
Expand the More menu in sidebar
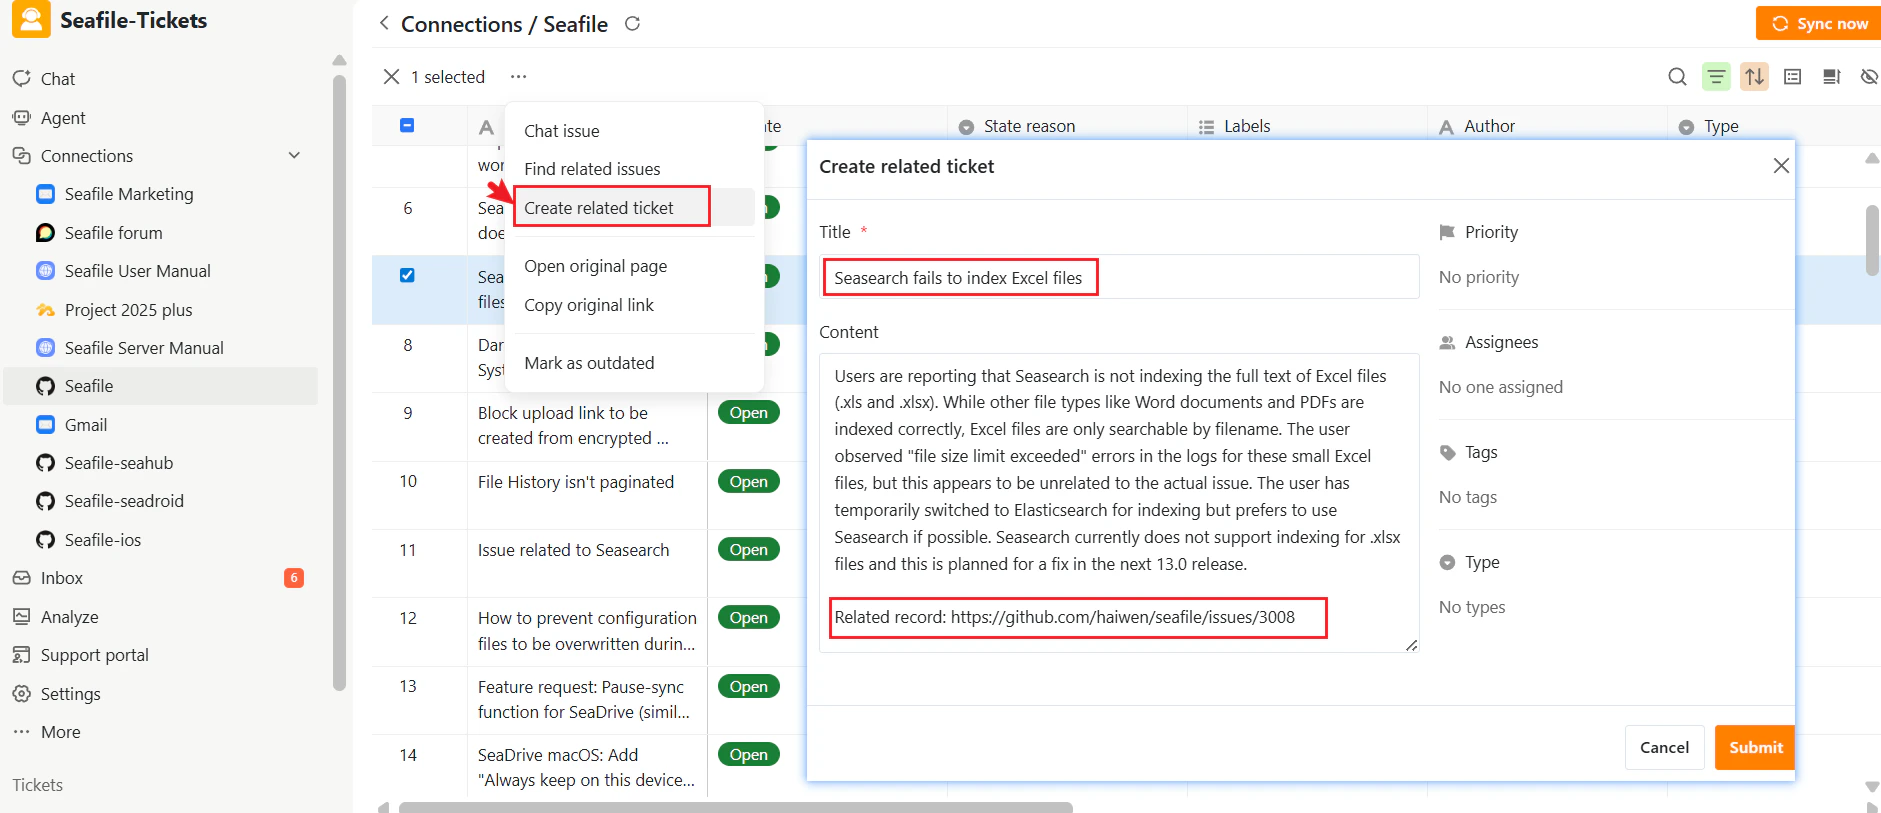[x=60, y=732]
